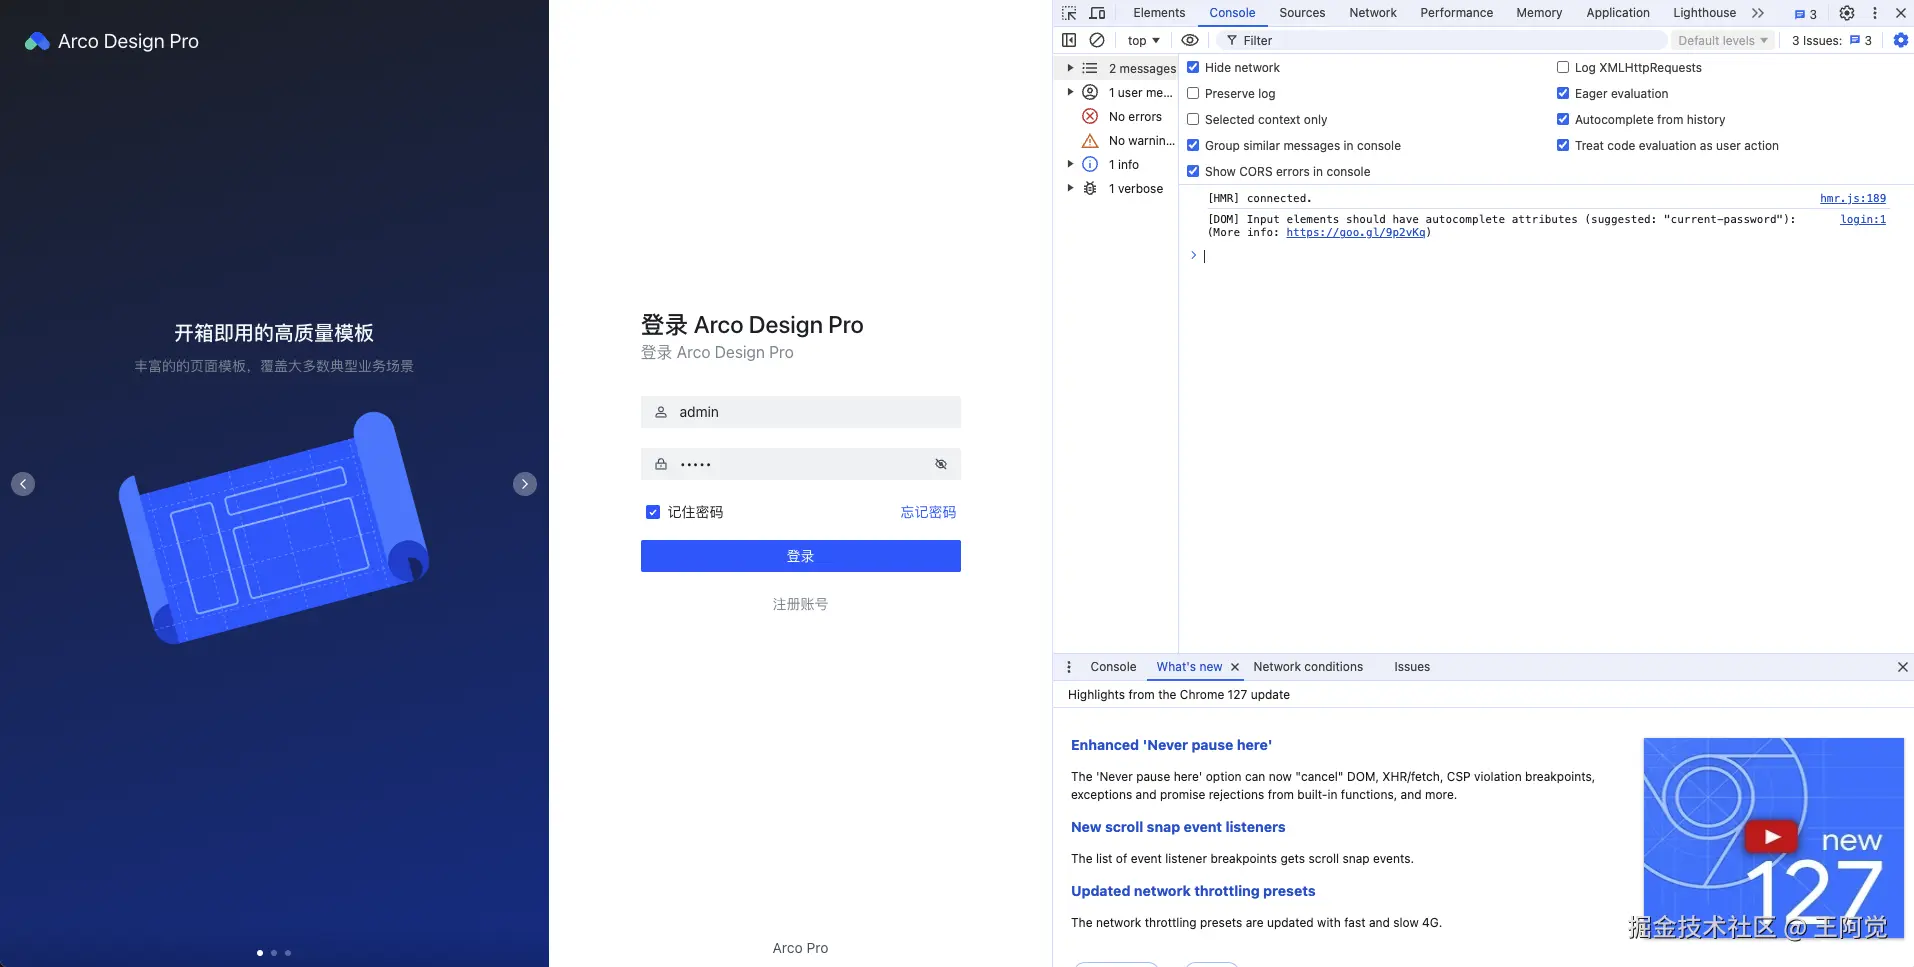
Task: Enable Log XMLHttpRequests checkbox
Action: (x=1563, y=67)
